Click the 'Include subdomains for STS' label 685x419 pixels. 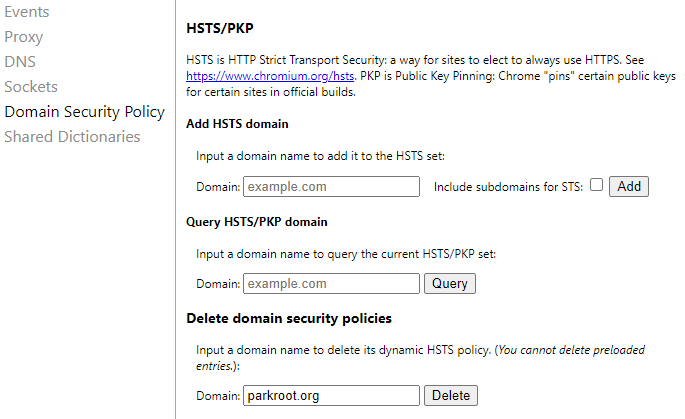pos(509,187)
